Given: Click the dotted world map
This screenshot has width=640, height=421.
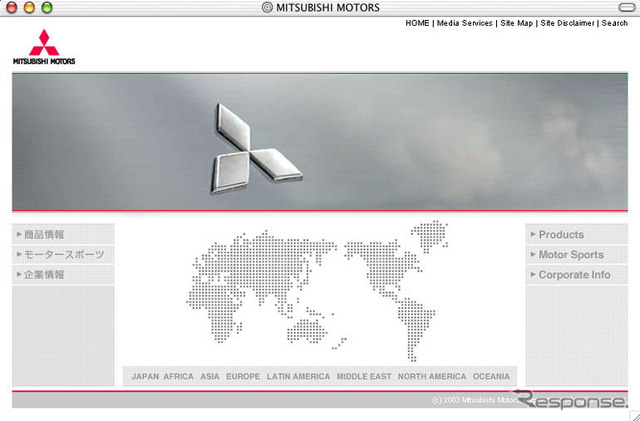Looking at the screenshot, I should coord(318,291).
